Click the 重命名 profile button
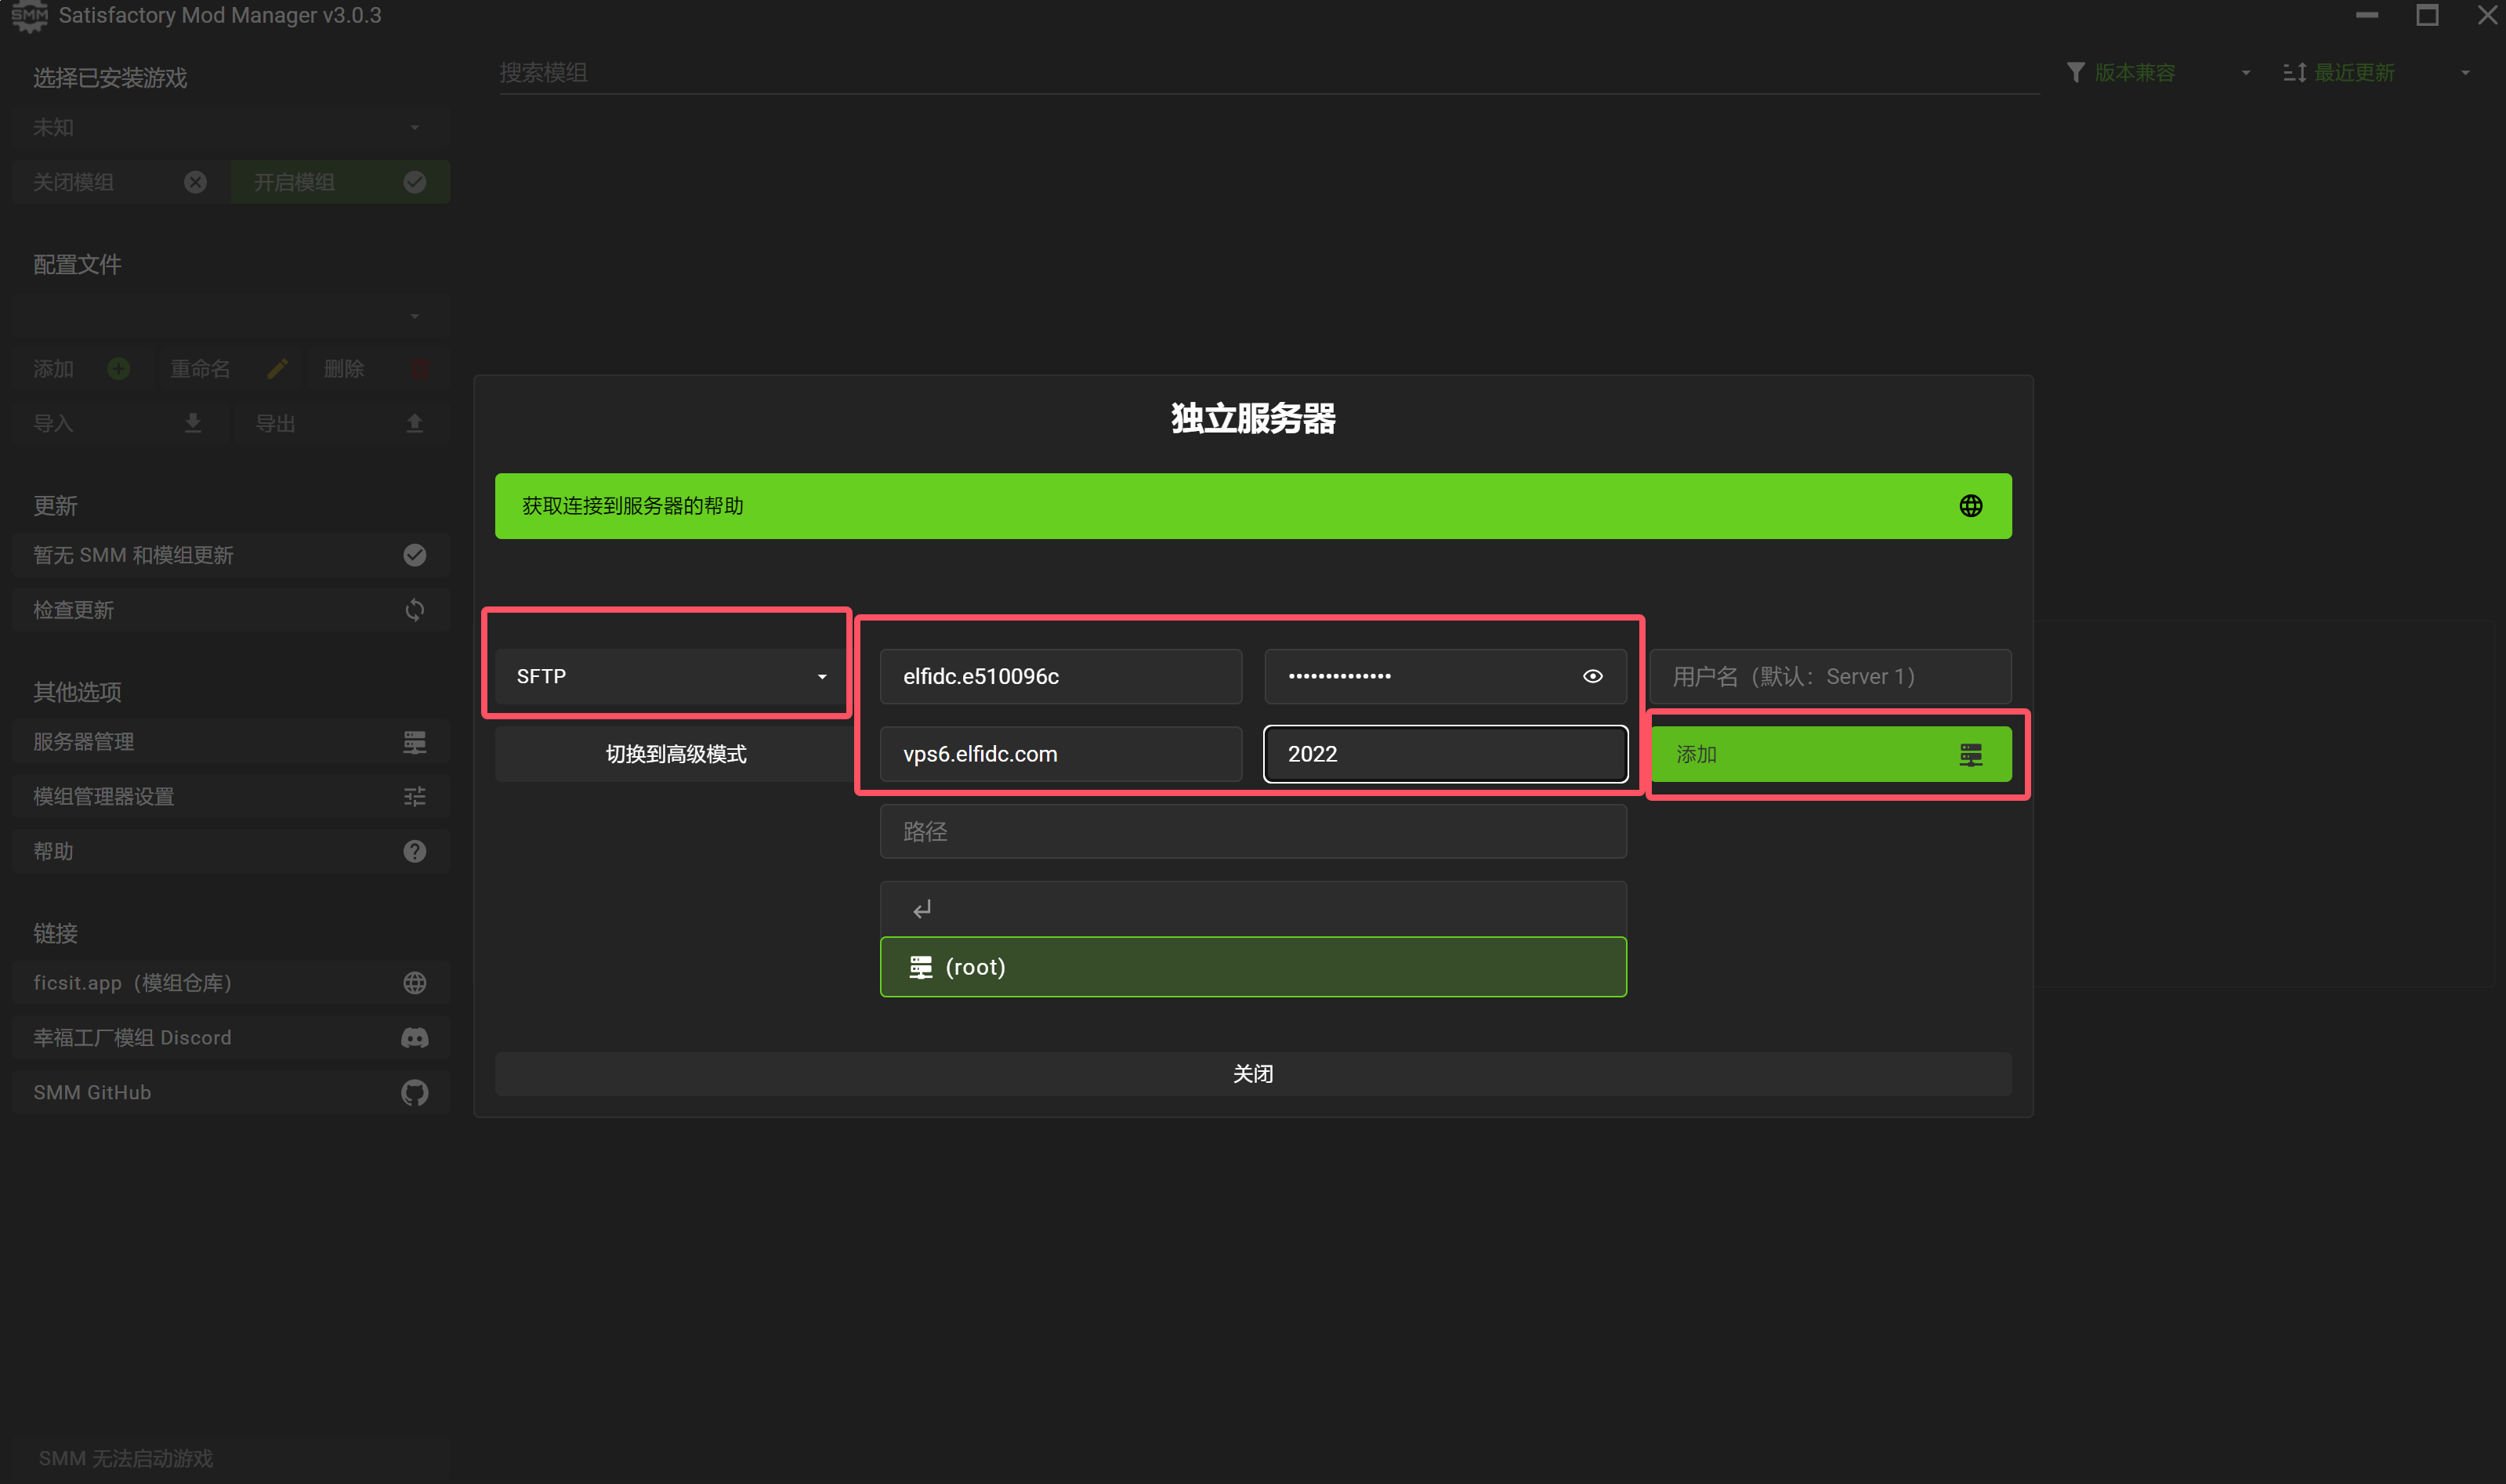This screenshot has width=2506, height=1484. 230,369
